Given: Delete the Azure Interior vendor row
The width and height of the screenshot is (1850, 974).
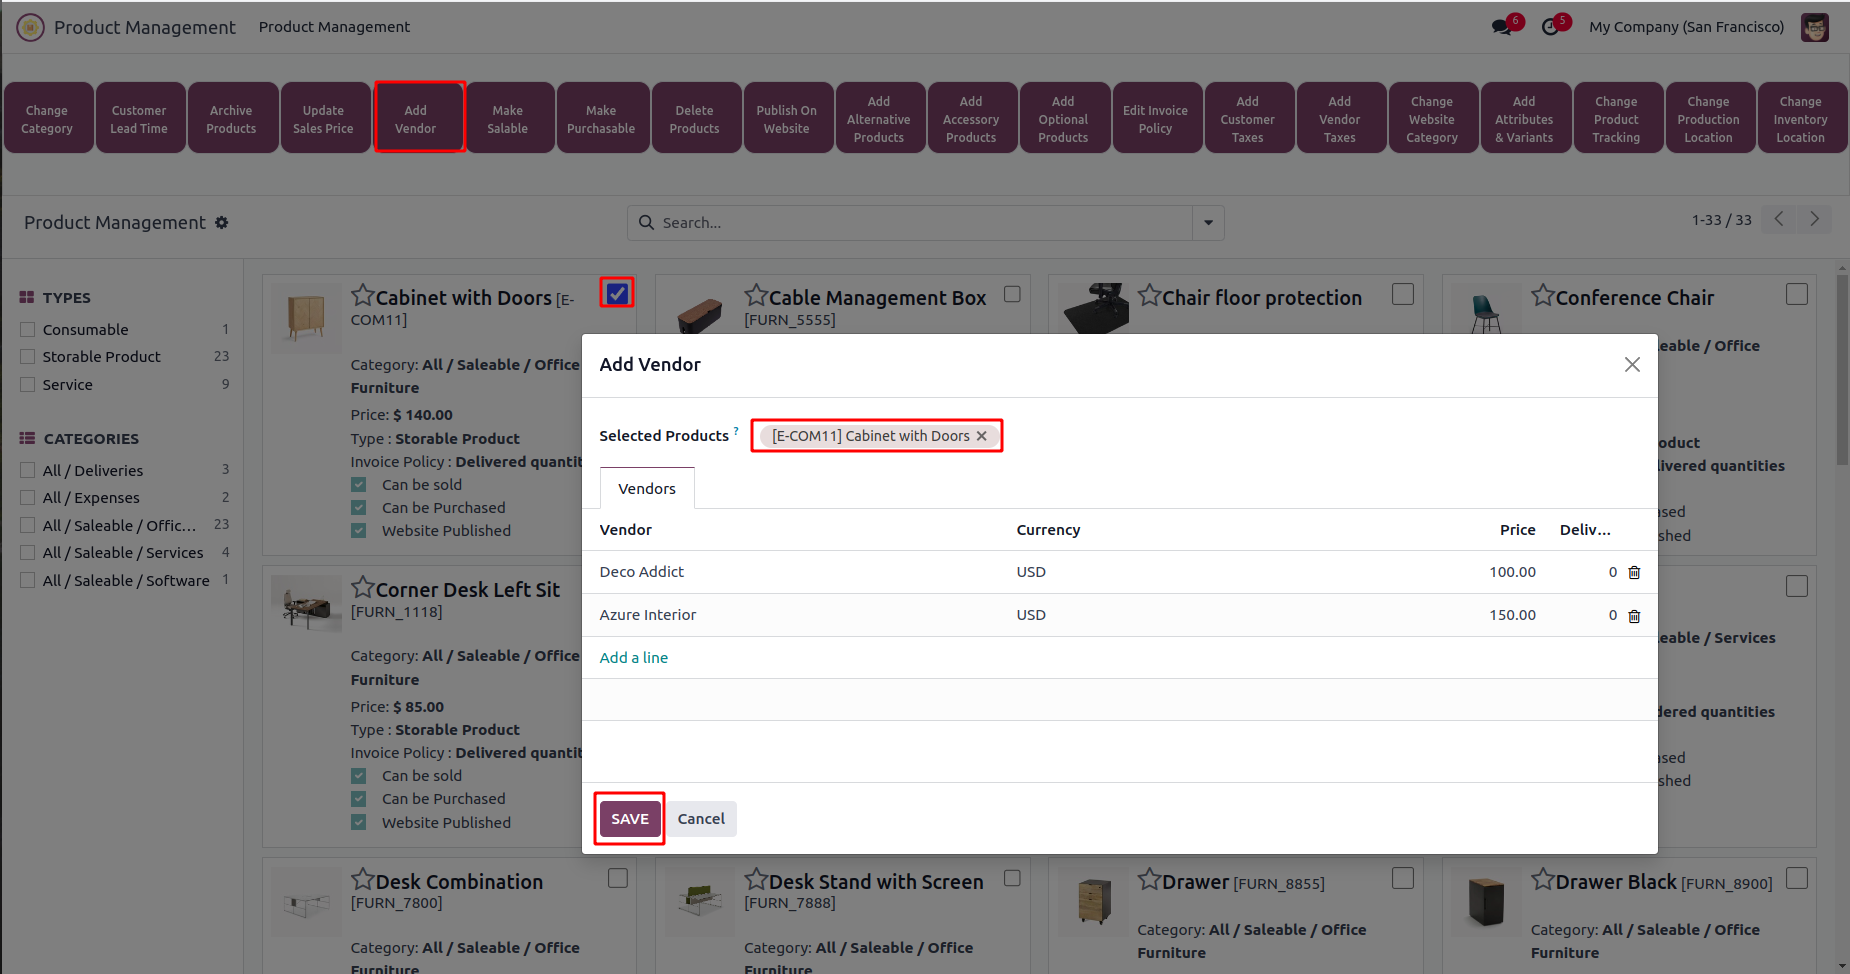Looking at the screenshot, I should (x=1634, y=616).
